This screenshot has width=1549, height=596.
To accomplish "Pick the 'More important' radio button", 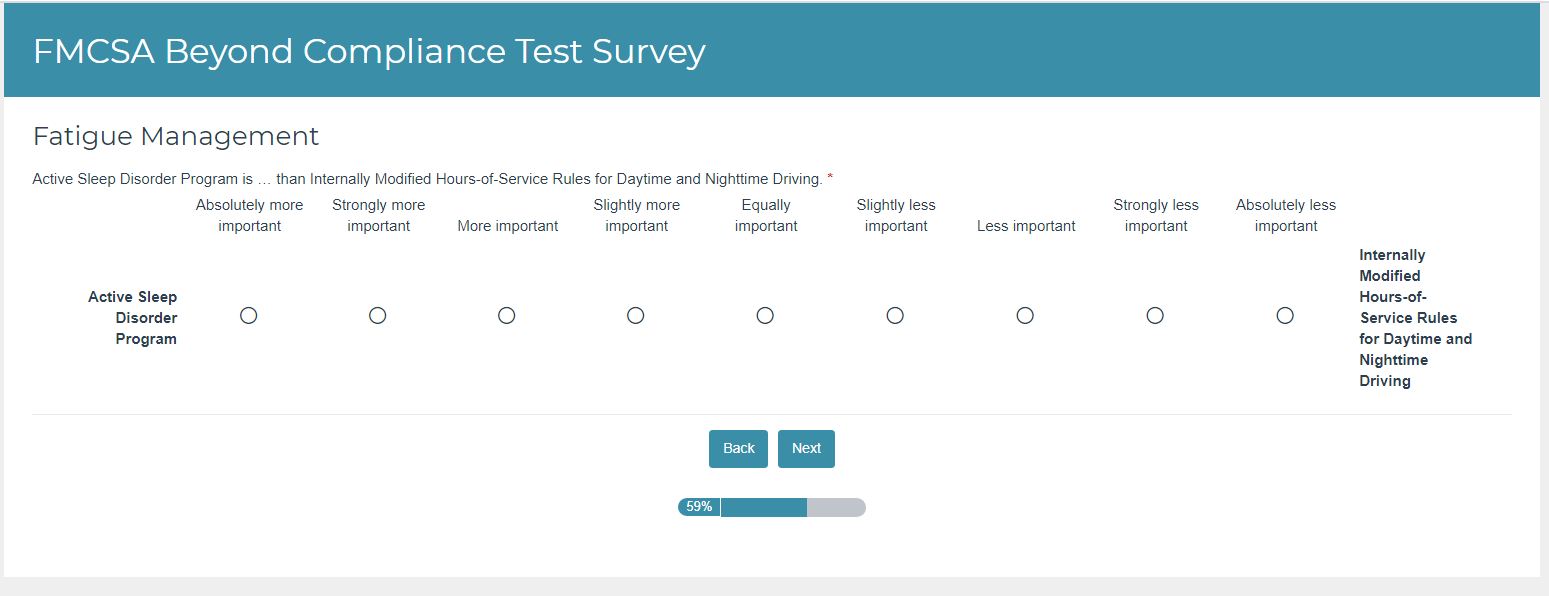I will [x=507, y=315].
